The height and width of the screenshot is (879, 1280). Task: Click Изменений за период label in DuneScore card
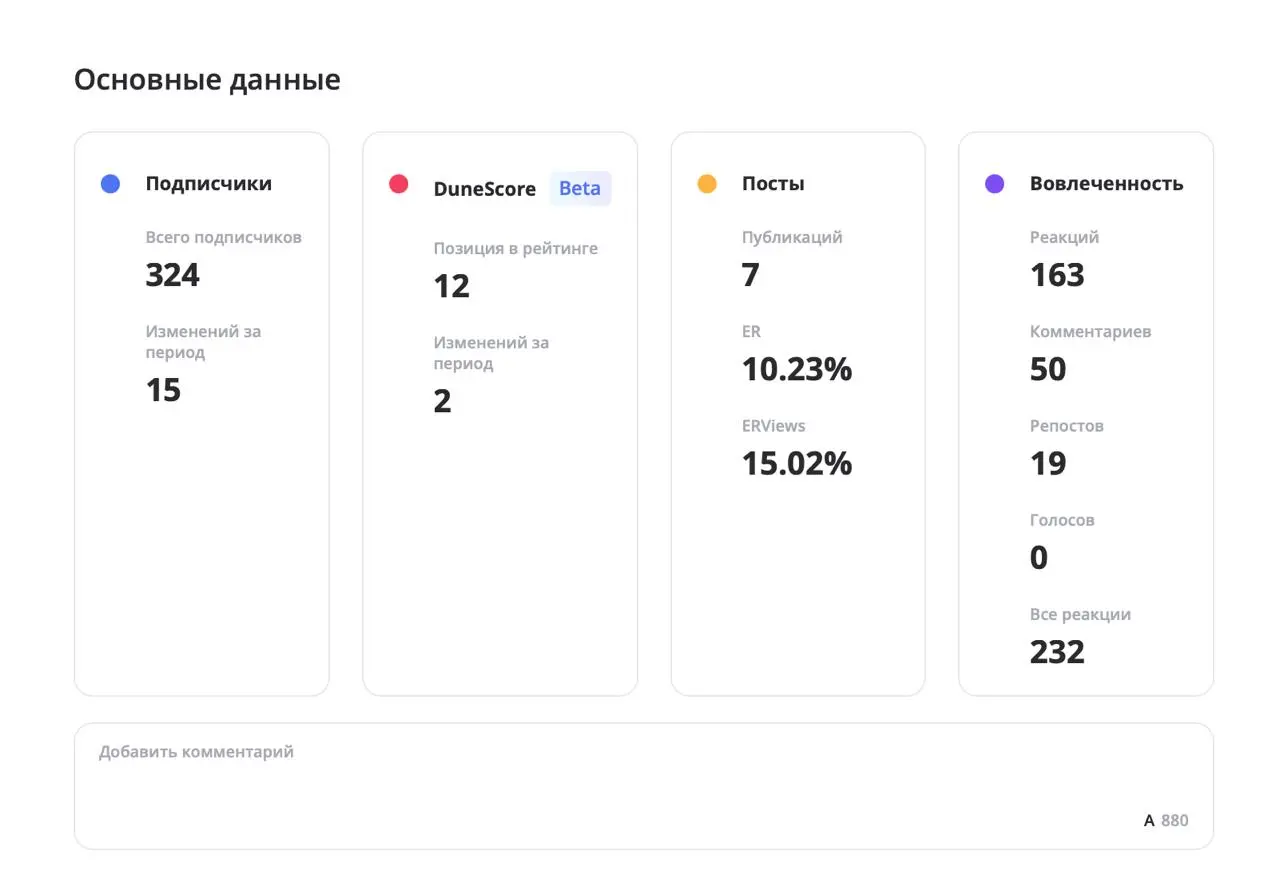(x=491, y=353)
